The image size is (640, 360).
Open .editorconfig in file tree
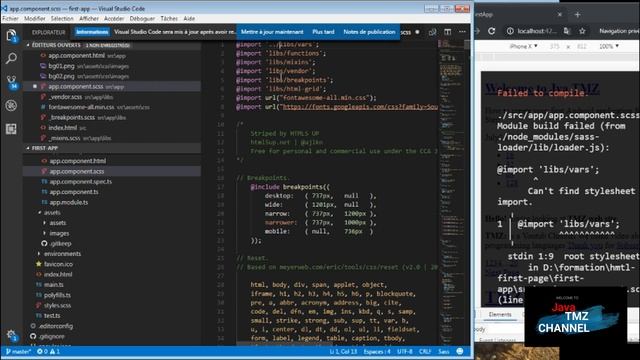coord(56,326)
